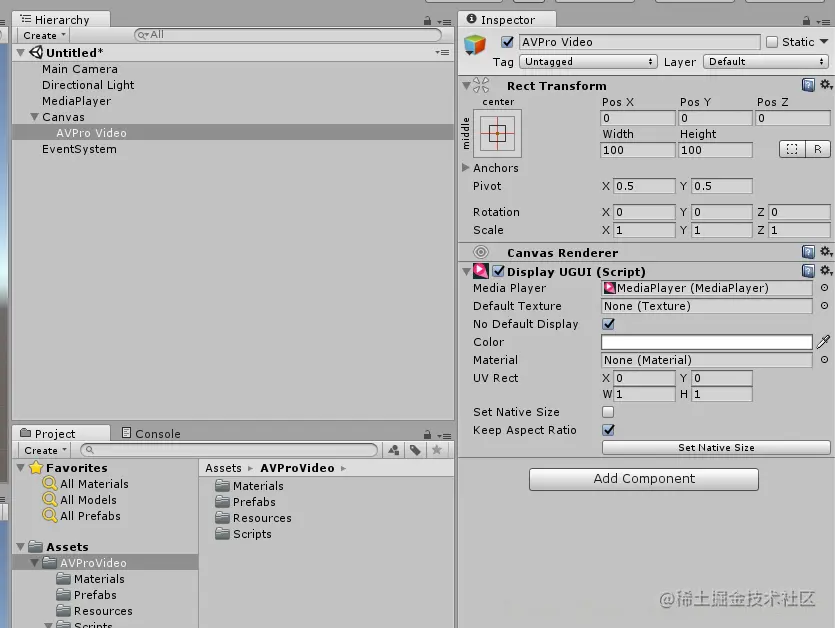Toggle the Static checkbox

pos(772,42)
